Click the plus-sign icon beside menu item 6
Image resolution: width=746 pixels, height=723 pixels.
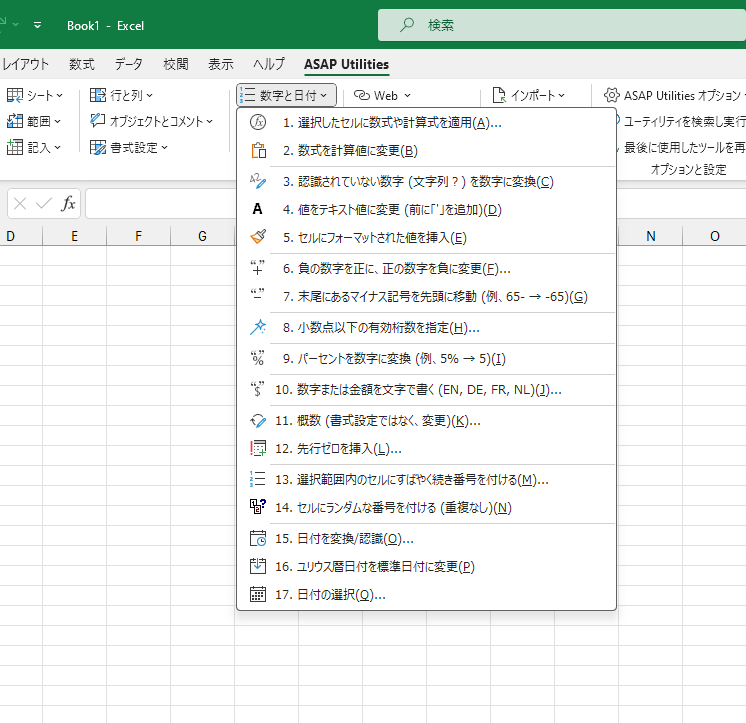coord(258,268)
